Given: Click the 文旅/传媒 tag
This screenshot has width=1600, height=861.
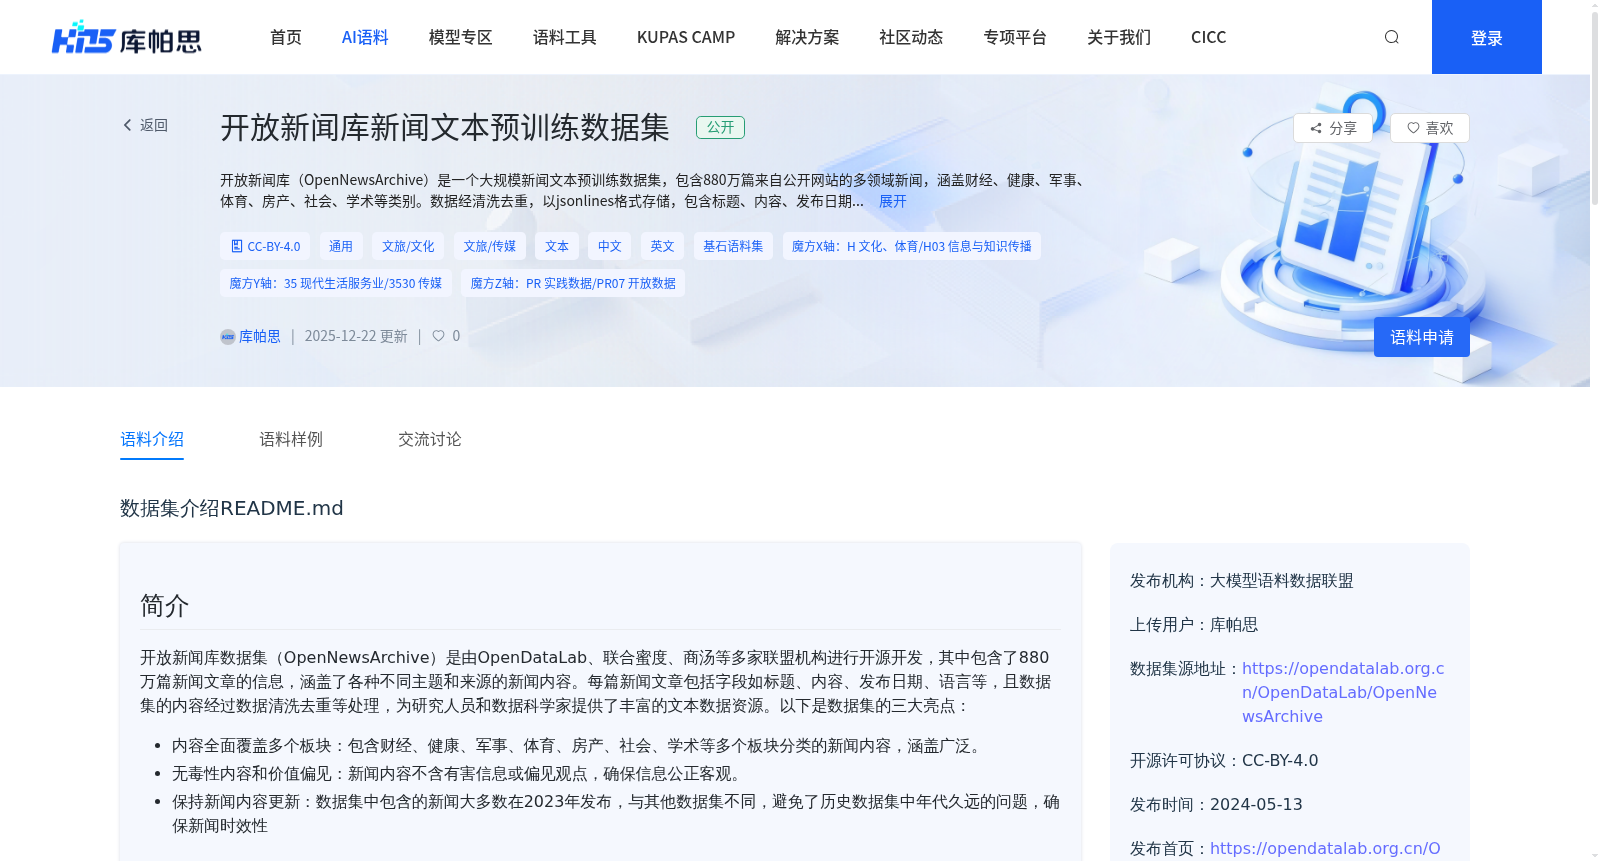Looking at the screenshot, I should pos(490,246).
